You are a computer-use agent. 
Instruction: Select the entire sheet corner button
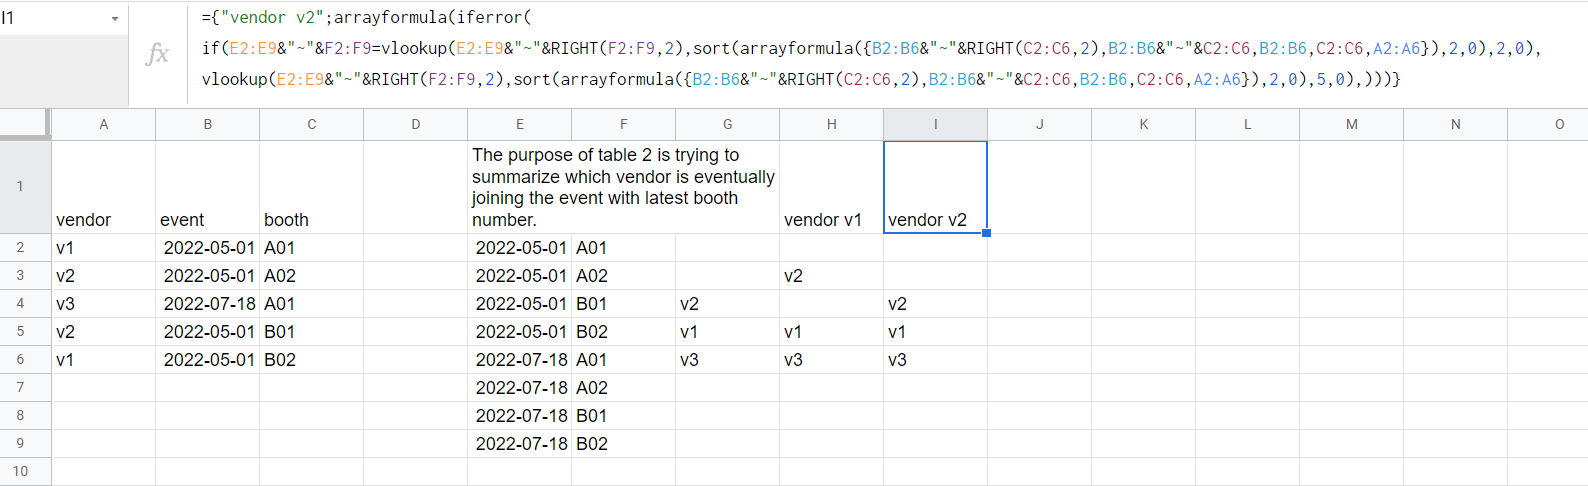tap(24, 124)
